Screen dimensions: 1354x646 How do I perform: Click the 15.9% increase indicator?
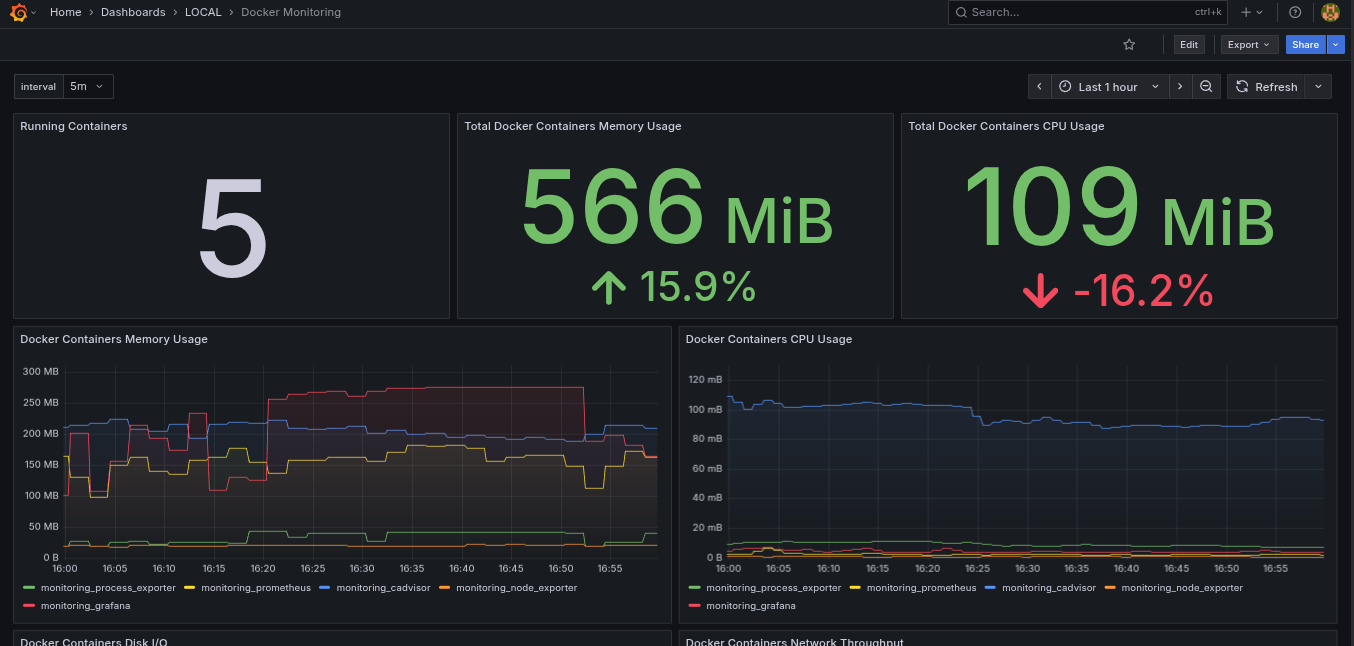(674, 287)
